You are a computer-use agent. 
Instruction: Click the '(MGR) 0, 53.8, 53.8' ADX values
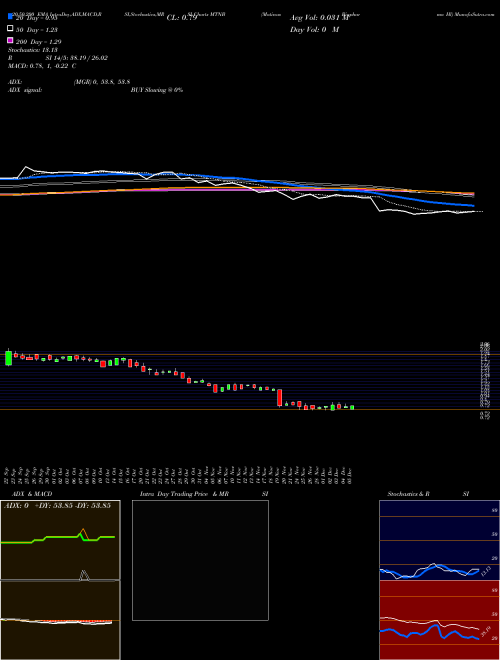coord(102,82)
